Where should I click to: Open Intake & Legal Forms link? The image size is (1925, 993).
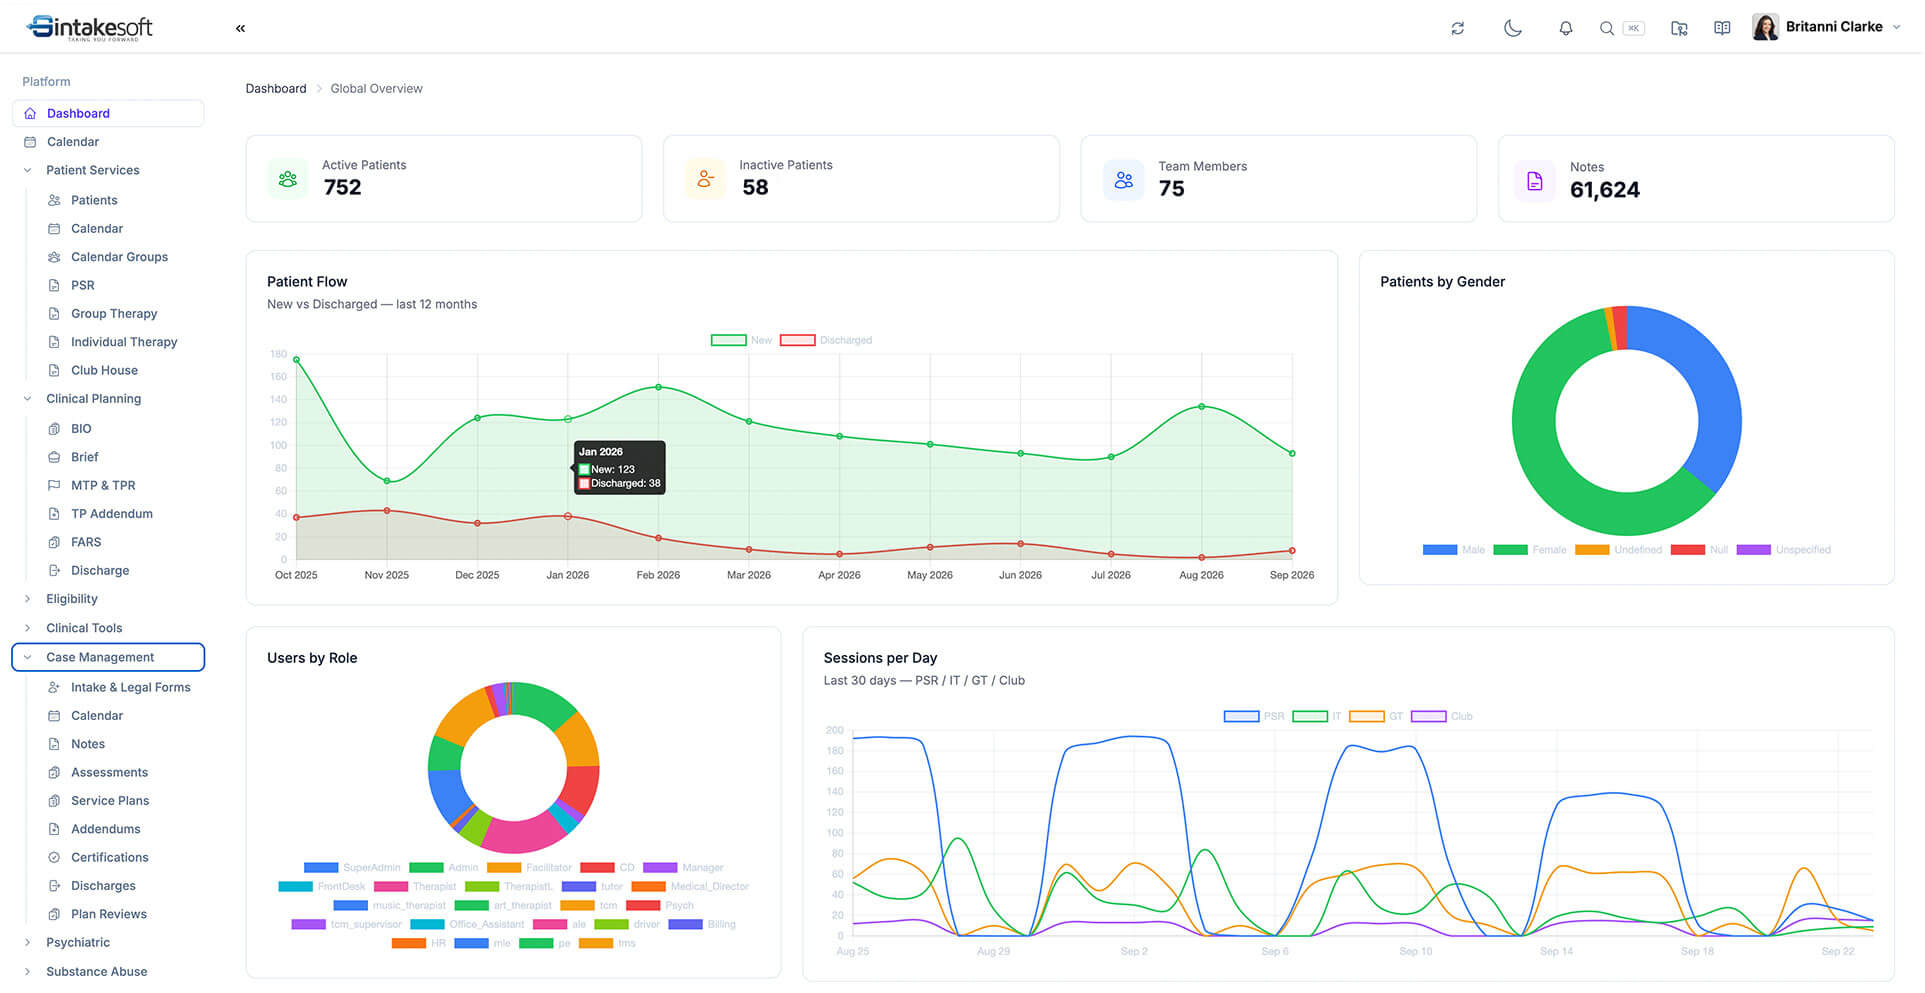[x=130, y=687]
